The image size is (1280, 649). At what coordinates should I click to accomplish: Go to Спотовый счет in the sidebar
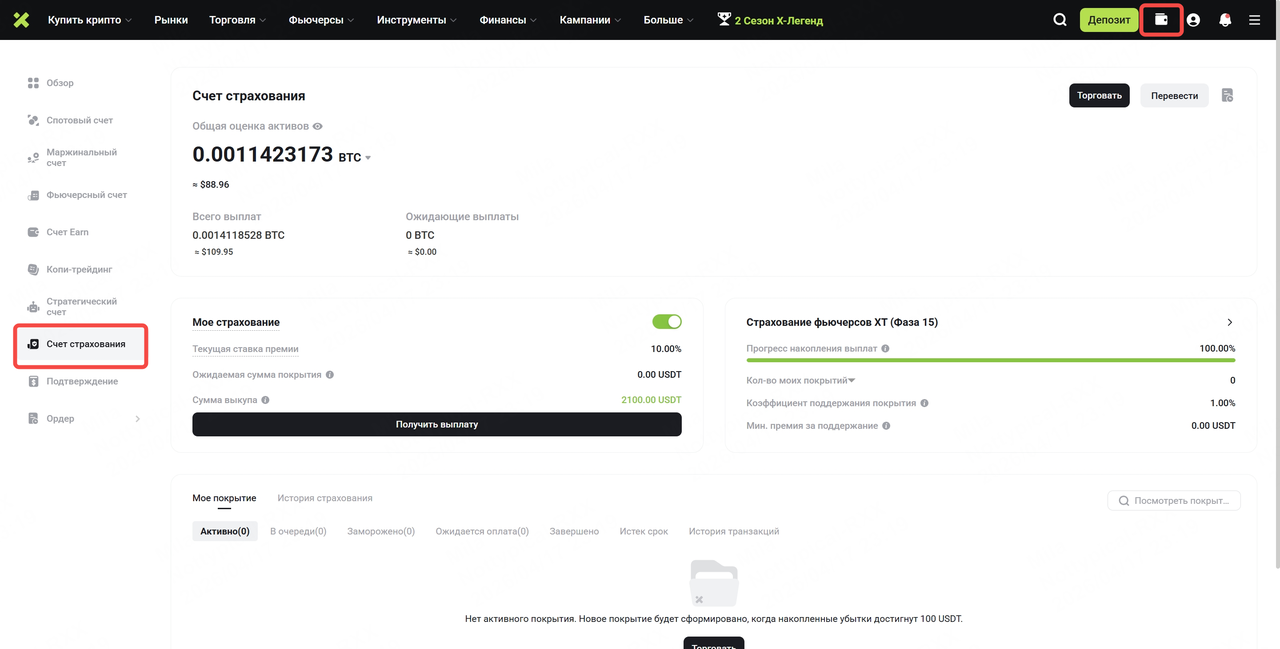click(x=80, y=120)
